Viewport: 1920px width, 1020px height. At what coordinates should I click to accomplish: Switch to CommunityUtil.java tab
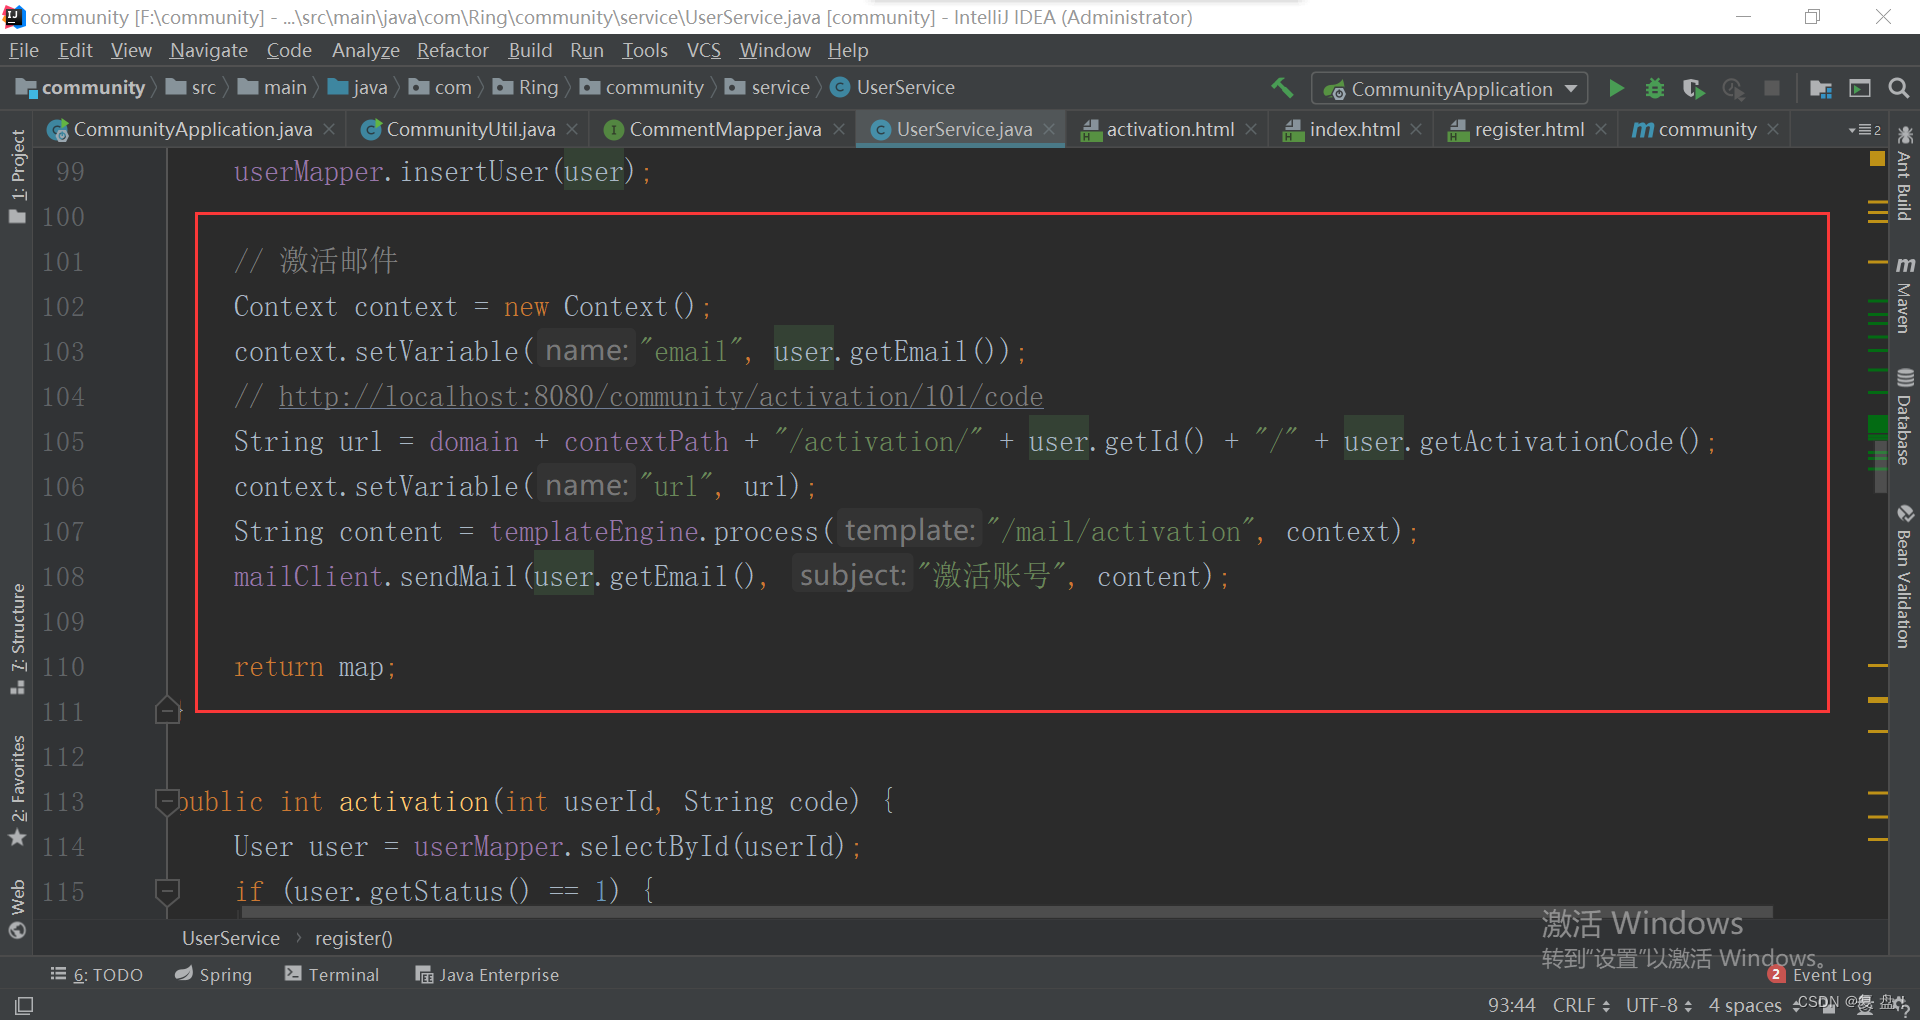470,129
